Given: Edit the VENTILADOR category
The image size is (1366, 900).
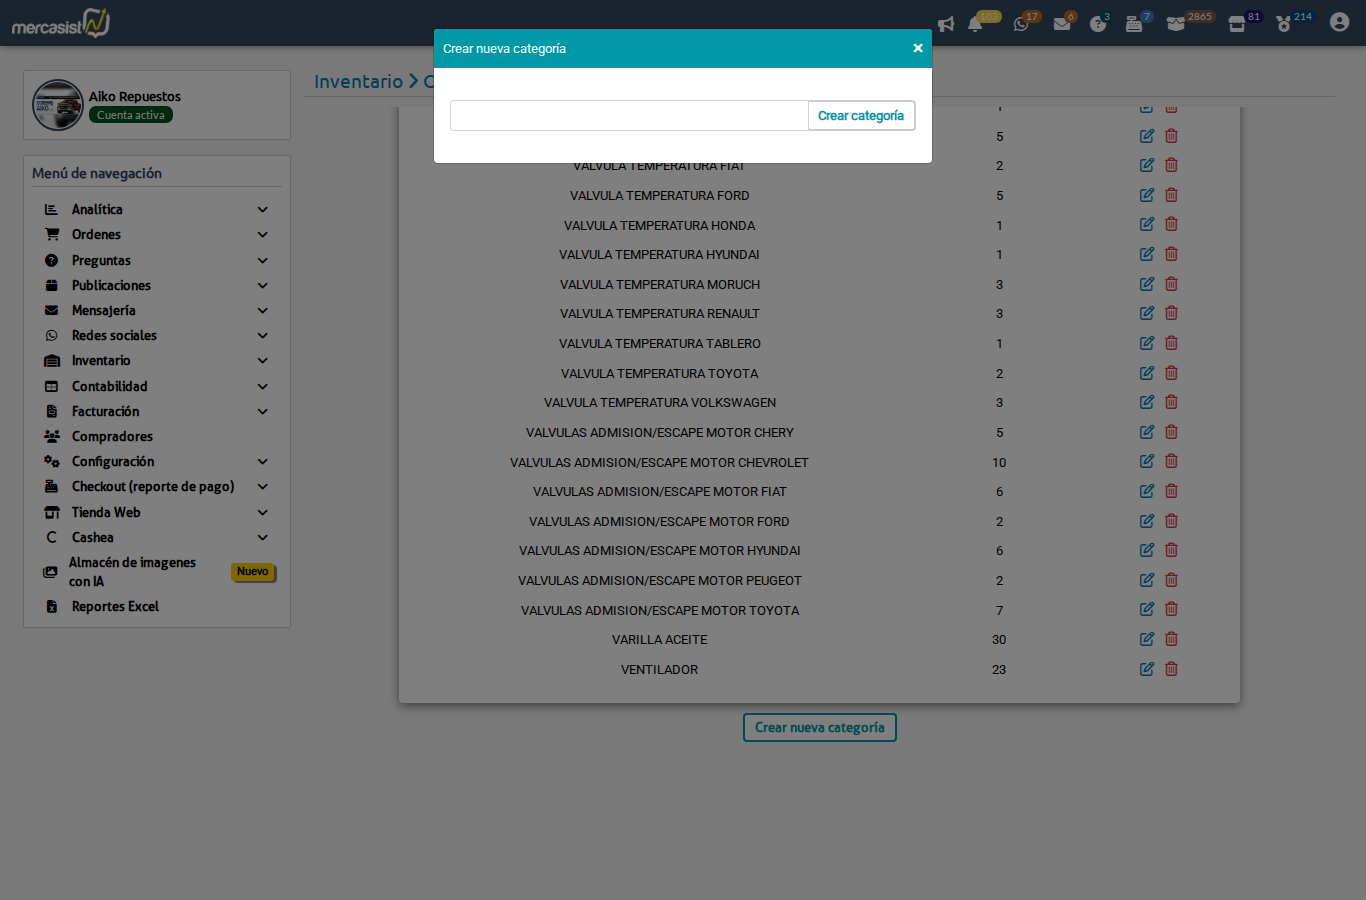Looking at the screenshot, I should [x=1147, y=669].
